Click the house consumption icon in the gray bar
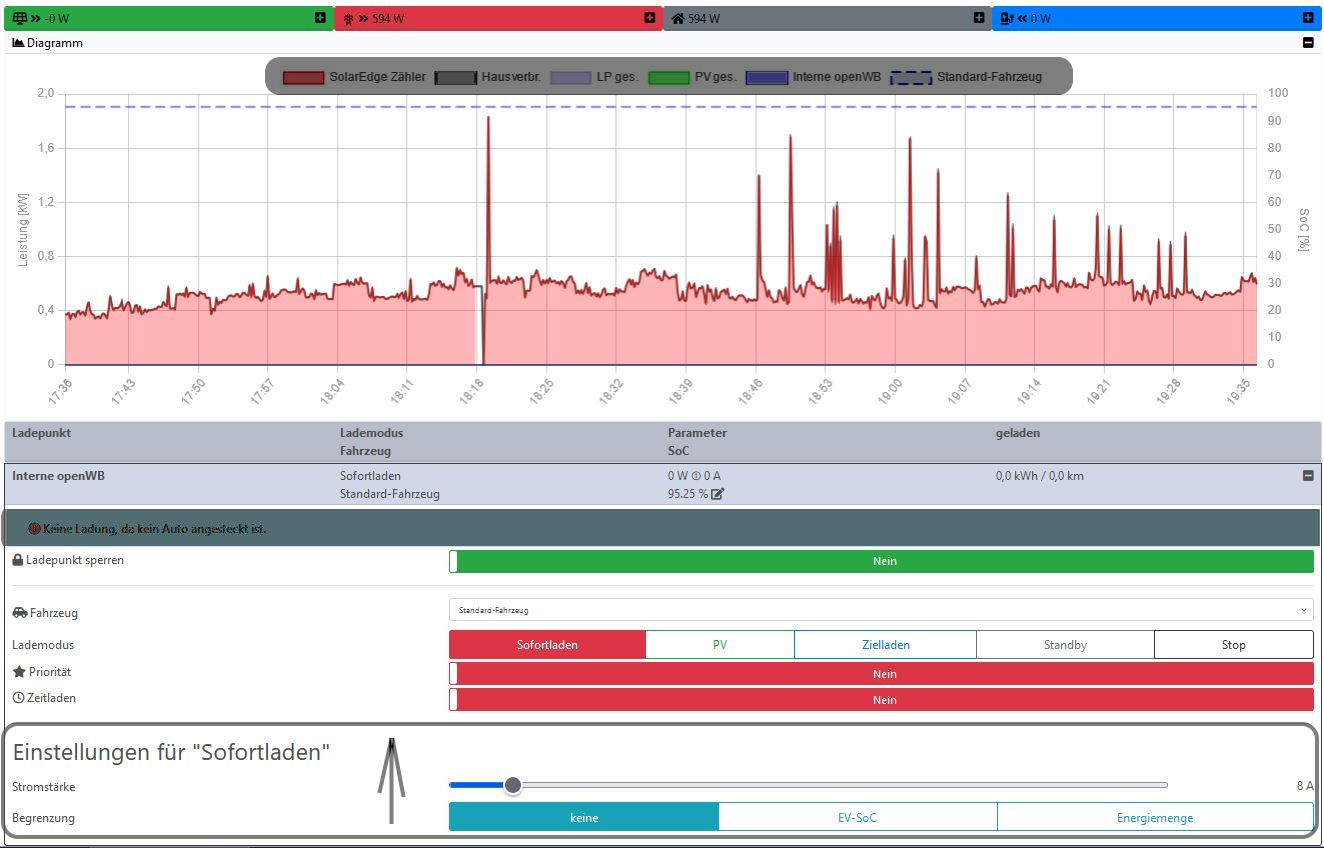 click(678, 18)
